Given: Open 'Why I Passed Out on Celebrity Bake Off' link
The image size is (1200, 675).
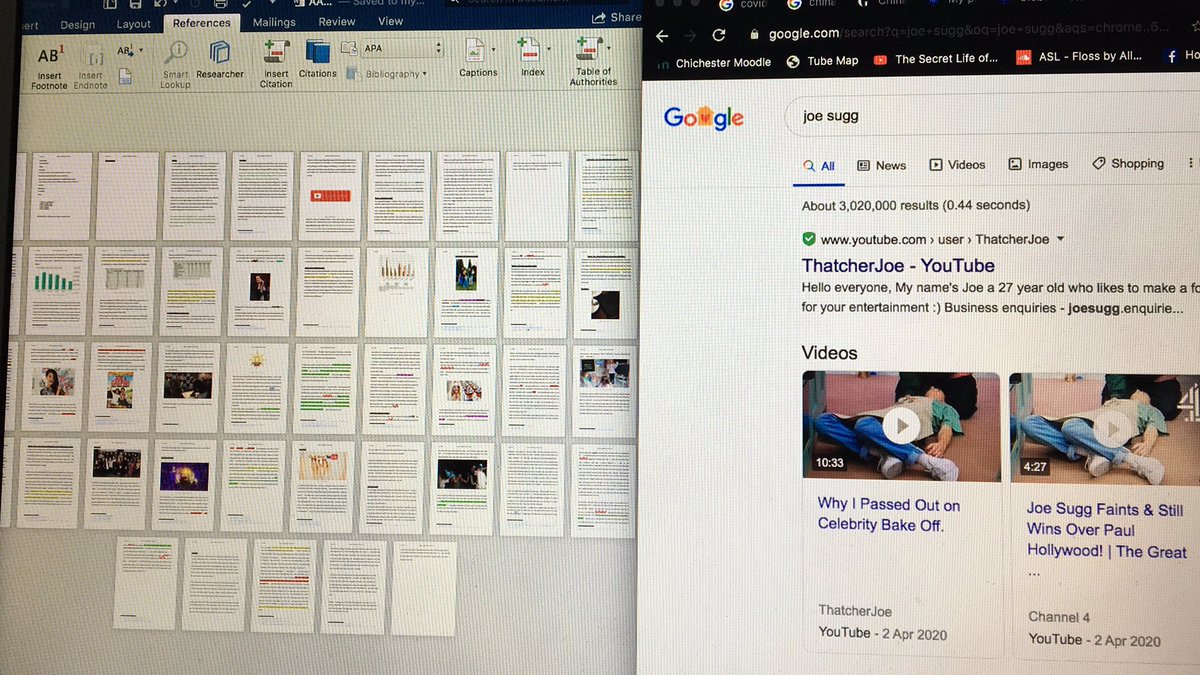Looking at the screenshot, I should 888,514.
